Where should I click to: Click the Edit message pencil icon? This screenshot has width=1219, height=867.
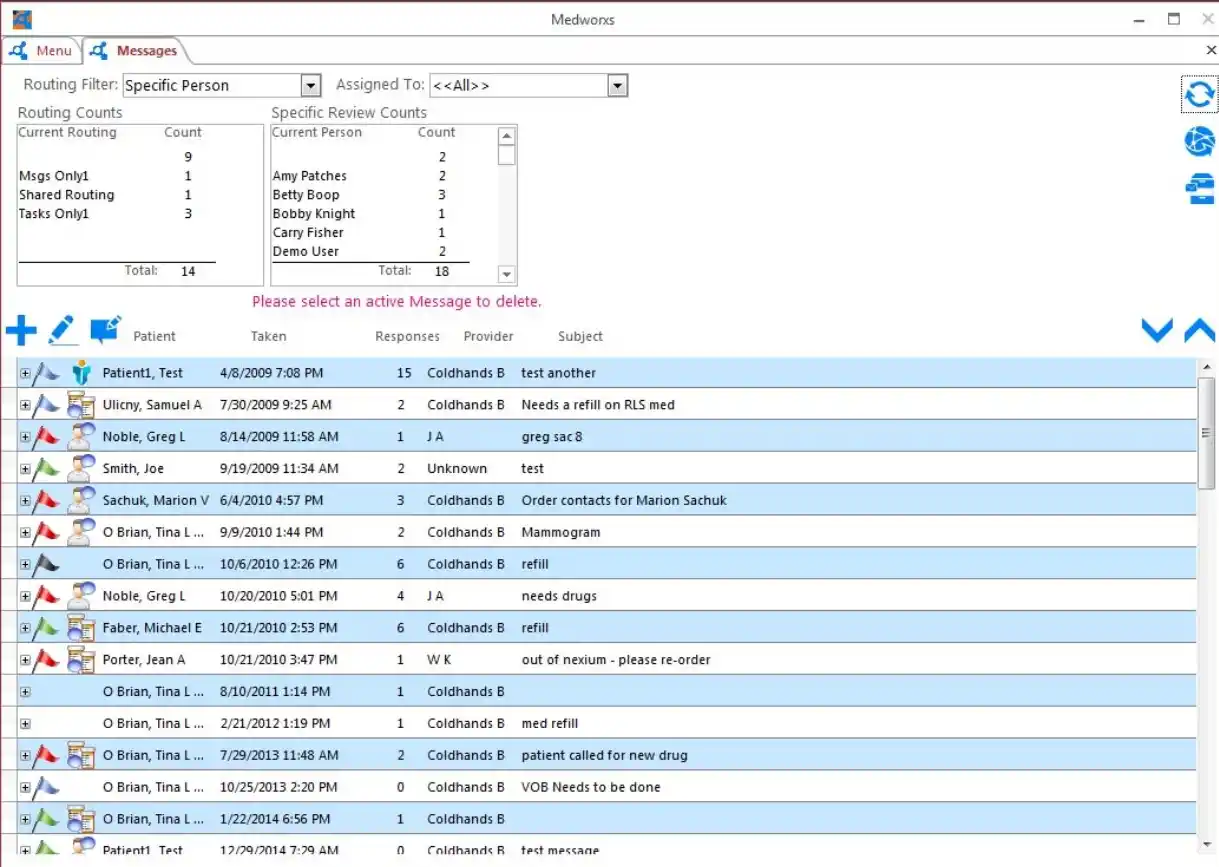point(63,329)
